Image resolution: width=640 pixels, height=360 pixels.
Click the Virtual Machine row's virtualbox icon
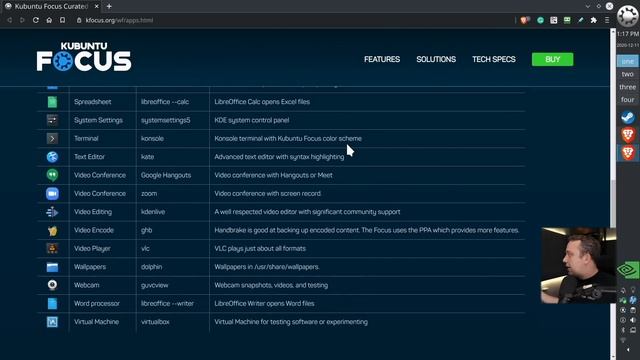point(52,322)
